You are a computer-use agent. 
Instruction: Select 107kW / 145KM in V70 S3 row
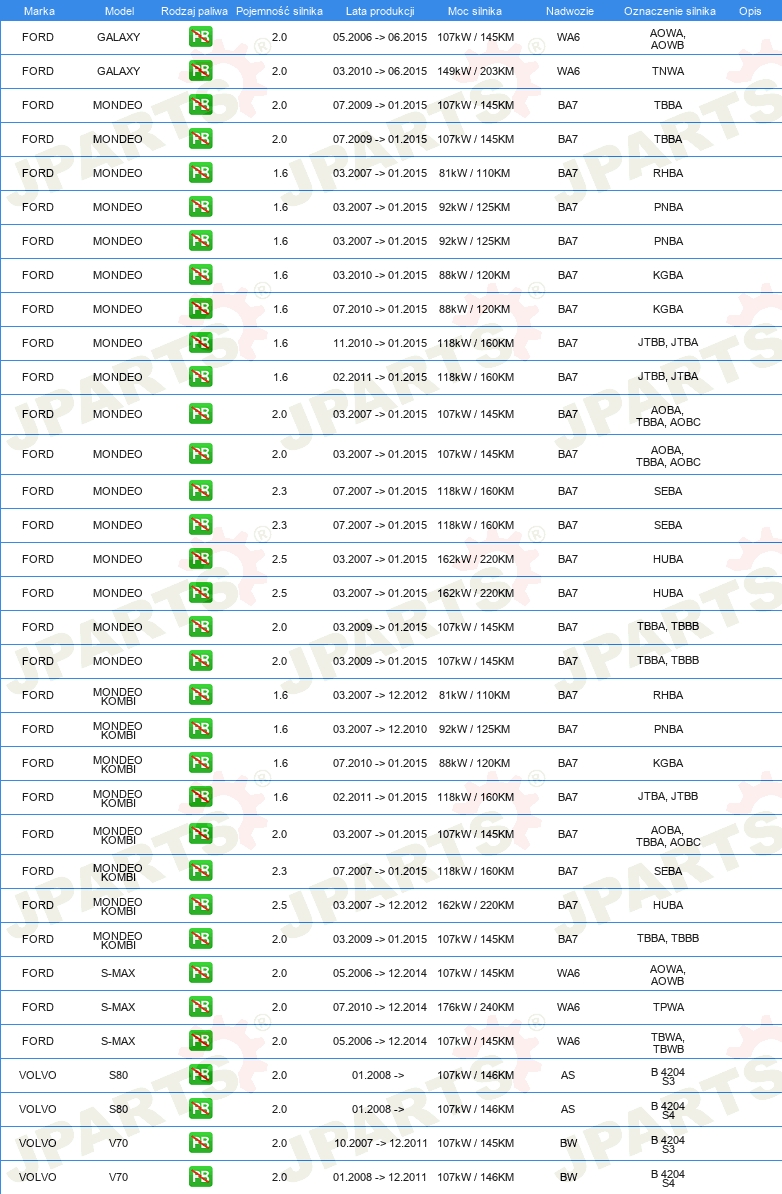475,1142
